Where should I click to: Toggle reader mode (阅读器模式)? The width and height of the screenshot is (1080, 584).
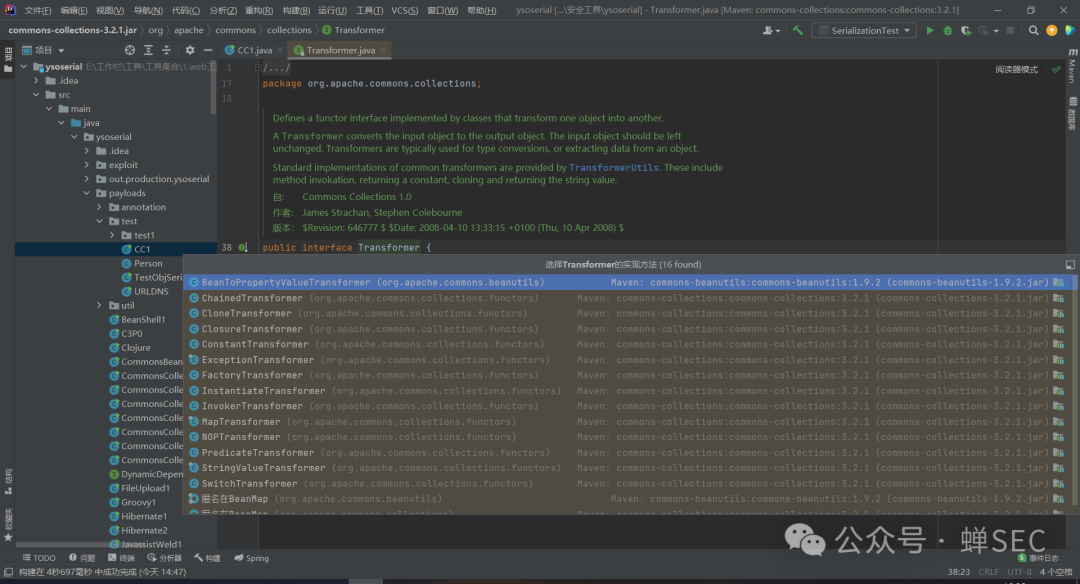[1016, 70]
